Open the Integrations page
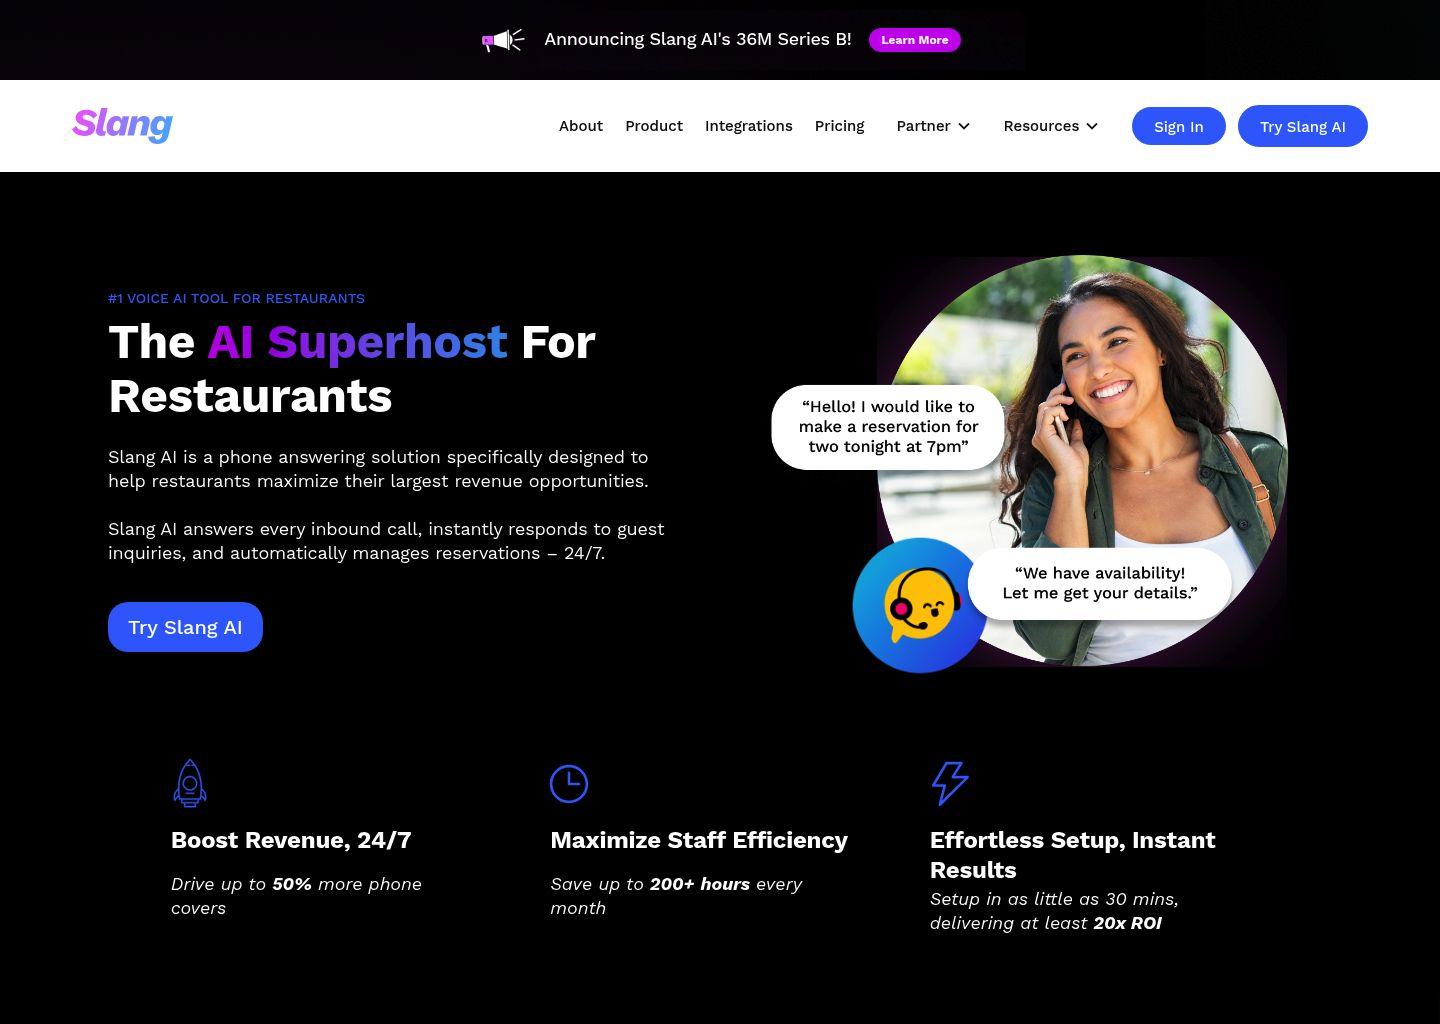The height and width of the screenshot is (1024, 1440). (749, 126)
